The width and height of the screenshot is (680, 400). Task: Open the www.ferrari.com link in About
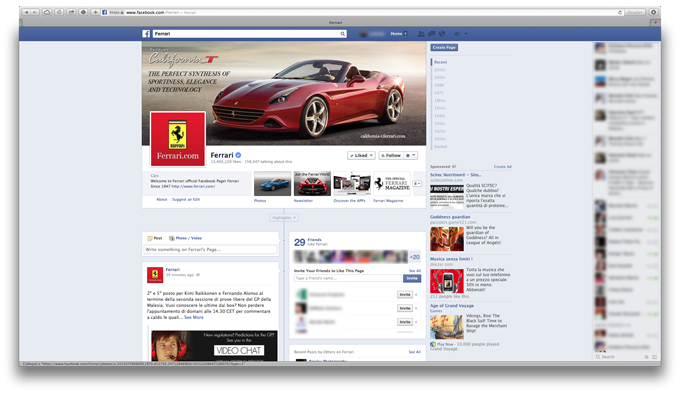click(x=193, y=186)
